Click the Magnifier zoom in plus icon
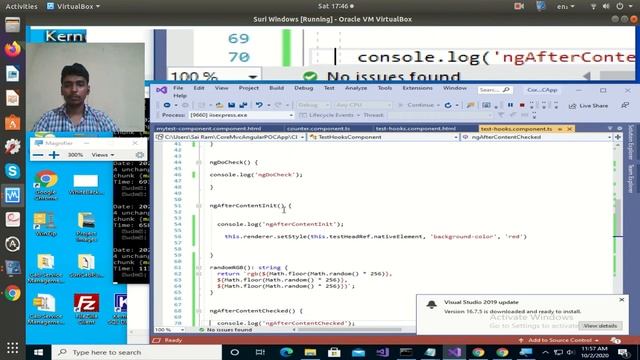Image resolution: width=640 pixels, height=360 pixels. point(54,155)
